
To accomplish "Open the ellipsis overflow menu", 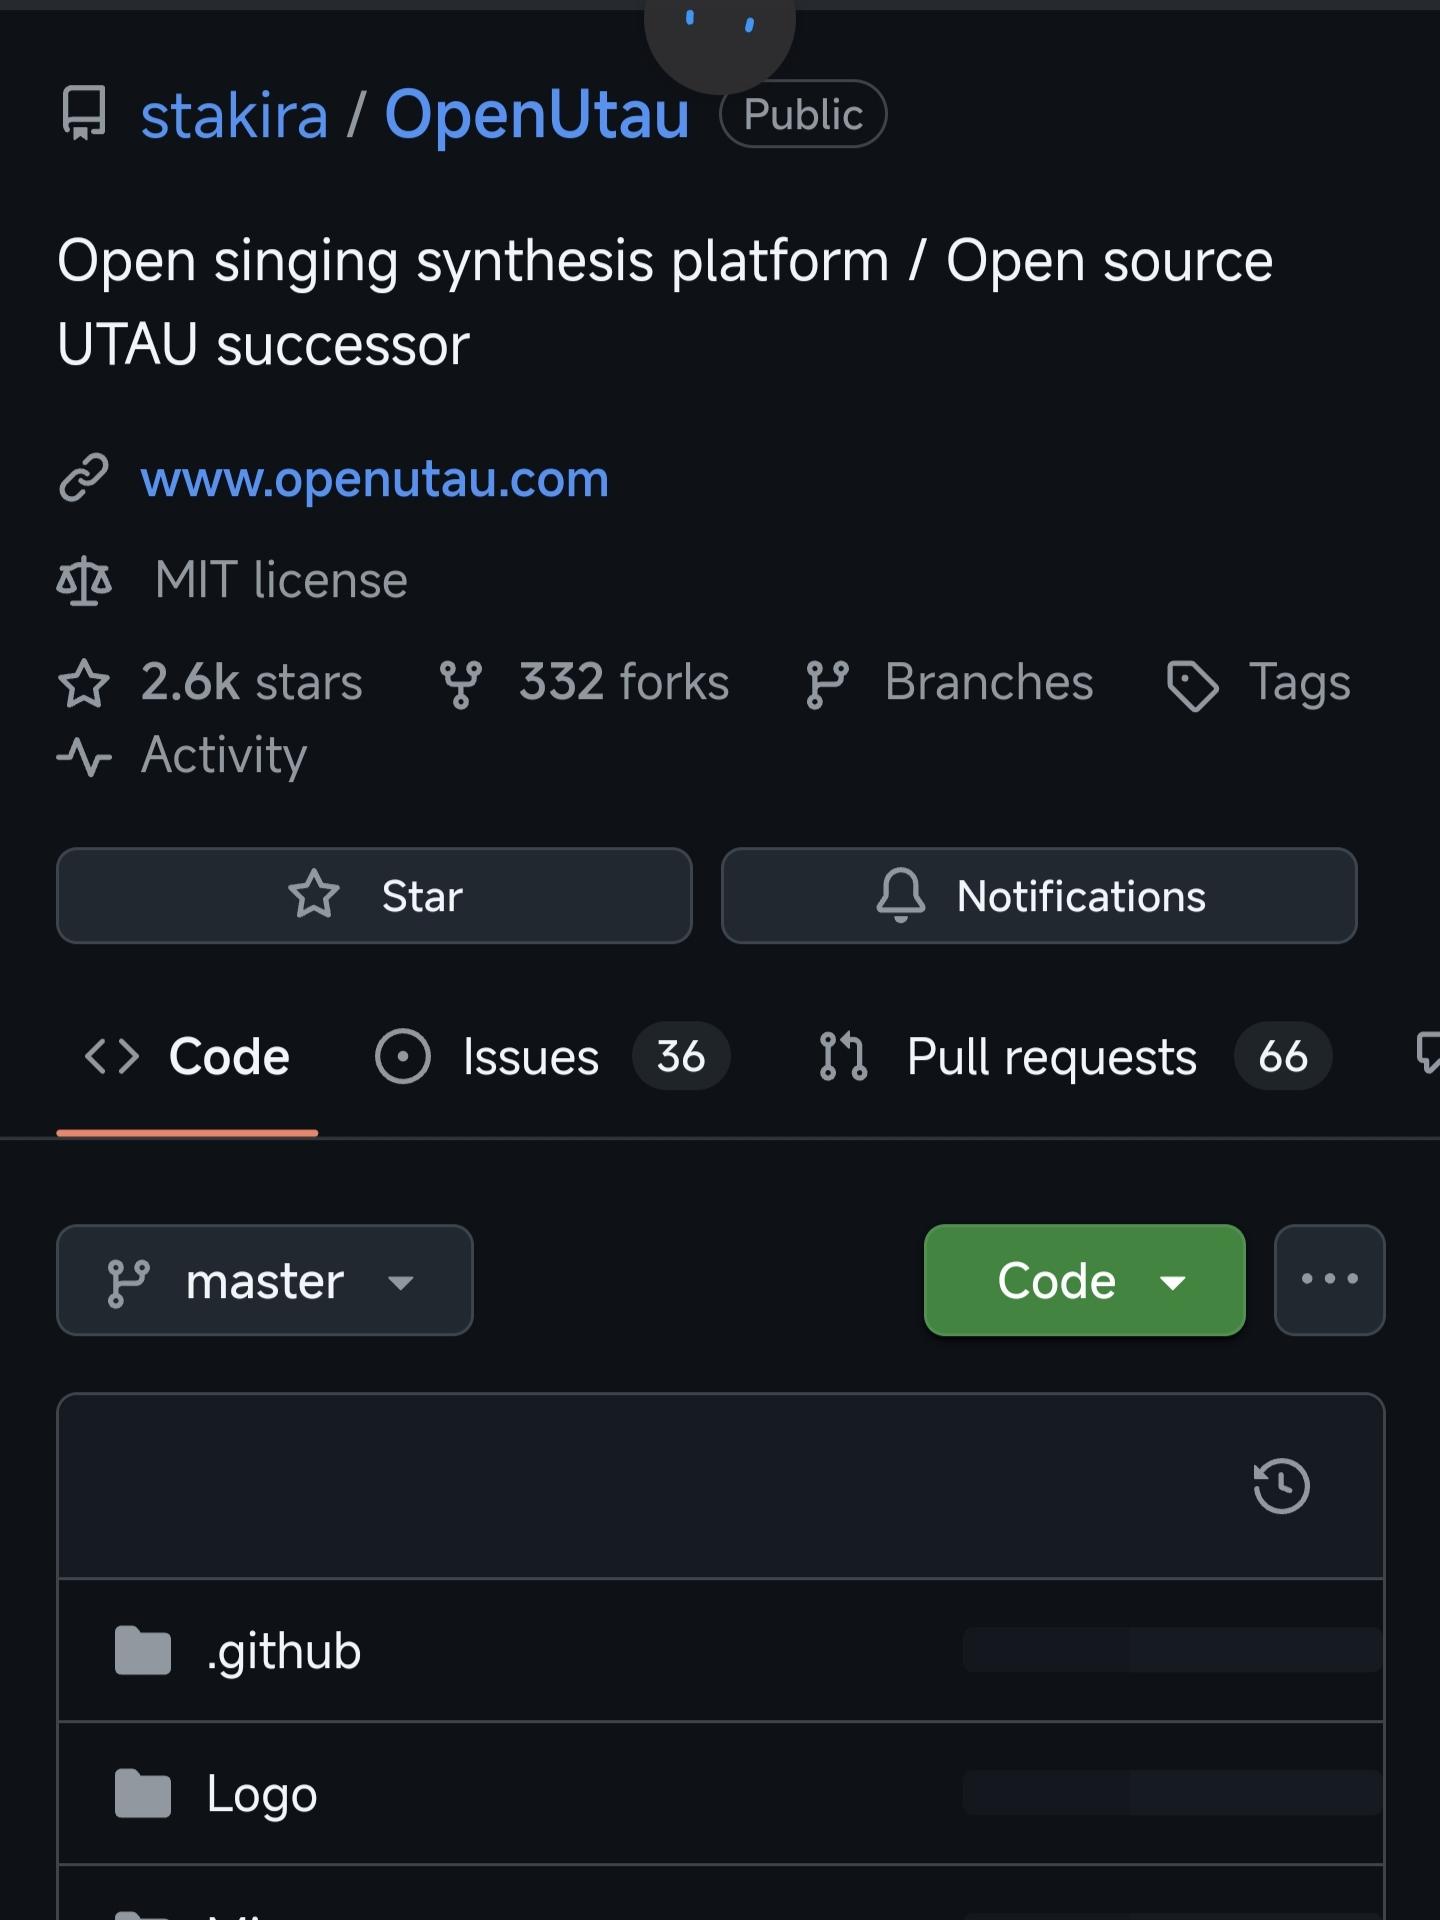I will point(1329,1280).
